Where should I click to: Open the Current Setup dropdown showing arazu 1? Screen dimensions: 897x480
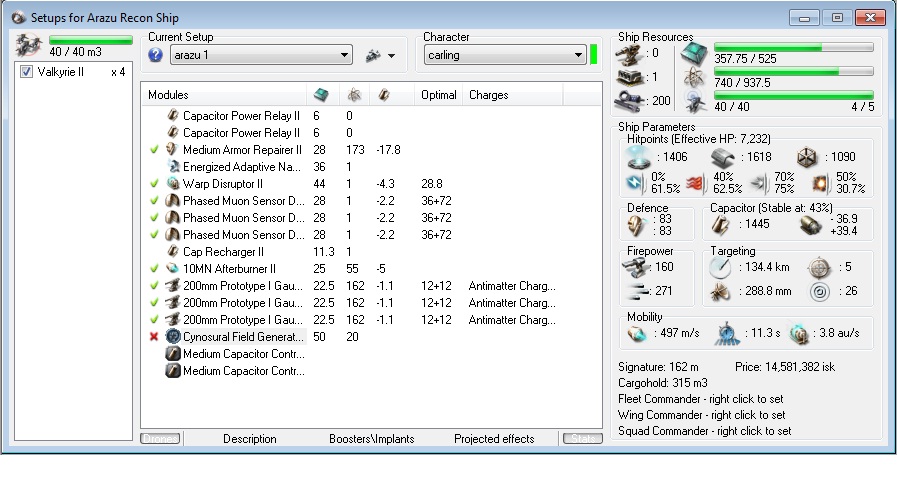pos(261,55)
